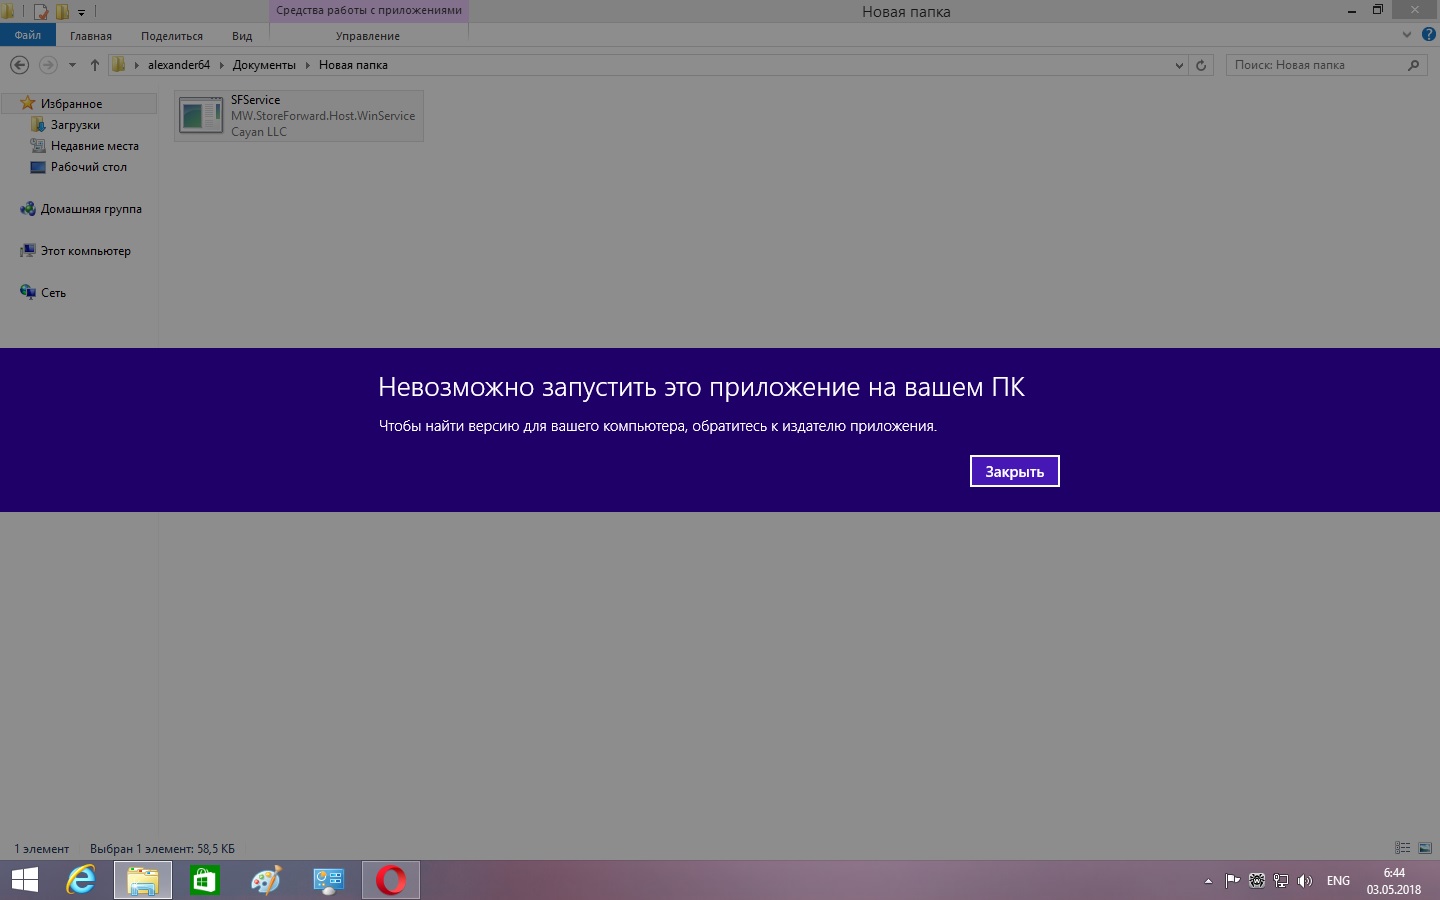
Task: Open Paint from the taskbar
Action: pyautogui.click(x=266, y=880)
